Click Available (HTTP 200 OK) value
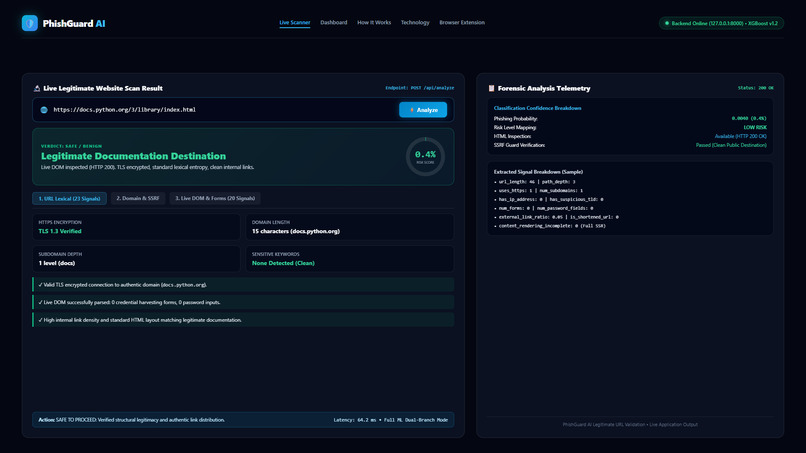806x453 pixels. pyautogui.click(x=741, y=136)
